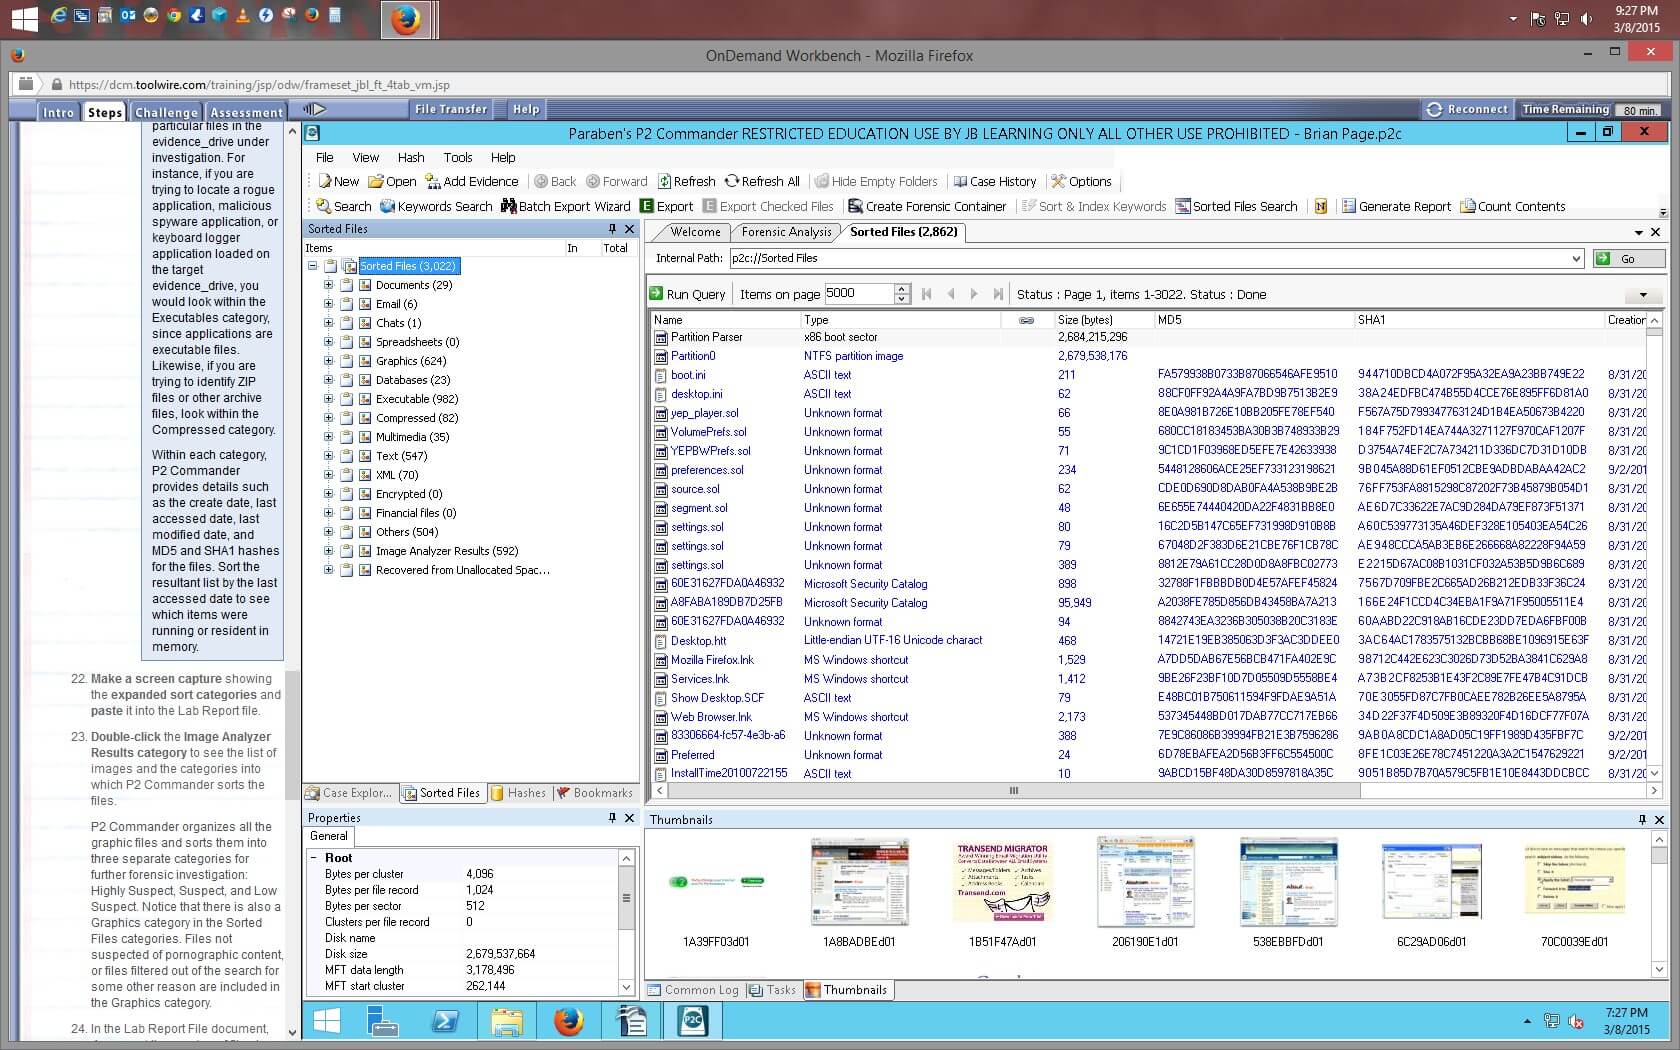Open the Tools menu

pyautogui.click(x=458, y=157)
